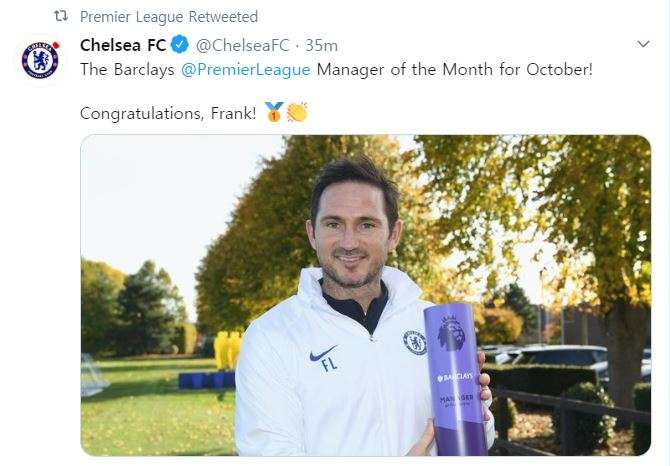Image resolution: width=670 pixels, height=466 pixels.
Task: Click the retweet arrows icon above the tweet
Action: click(60, 17)
